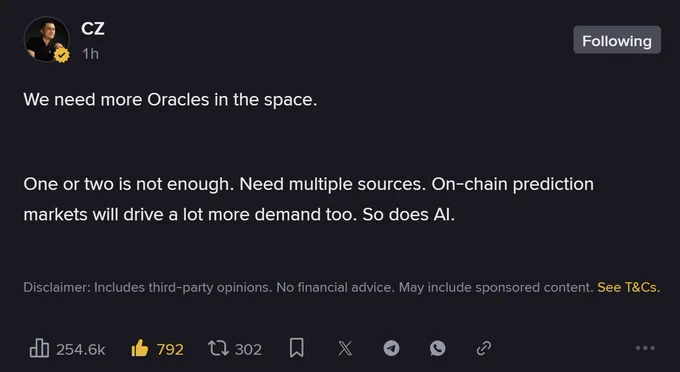Screen dimensions: 680x372
Task: Copy post link with chain icon
Action: [x=484, y=348]
